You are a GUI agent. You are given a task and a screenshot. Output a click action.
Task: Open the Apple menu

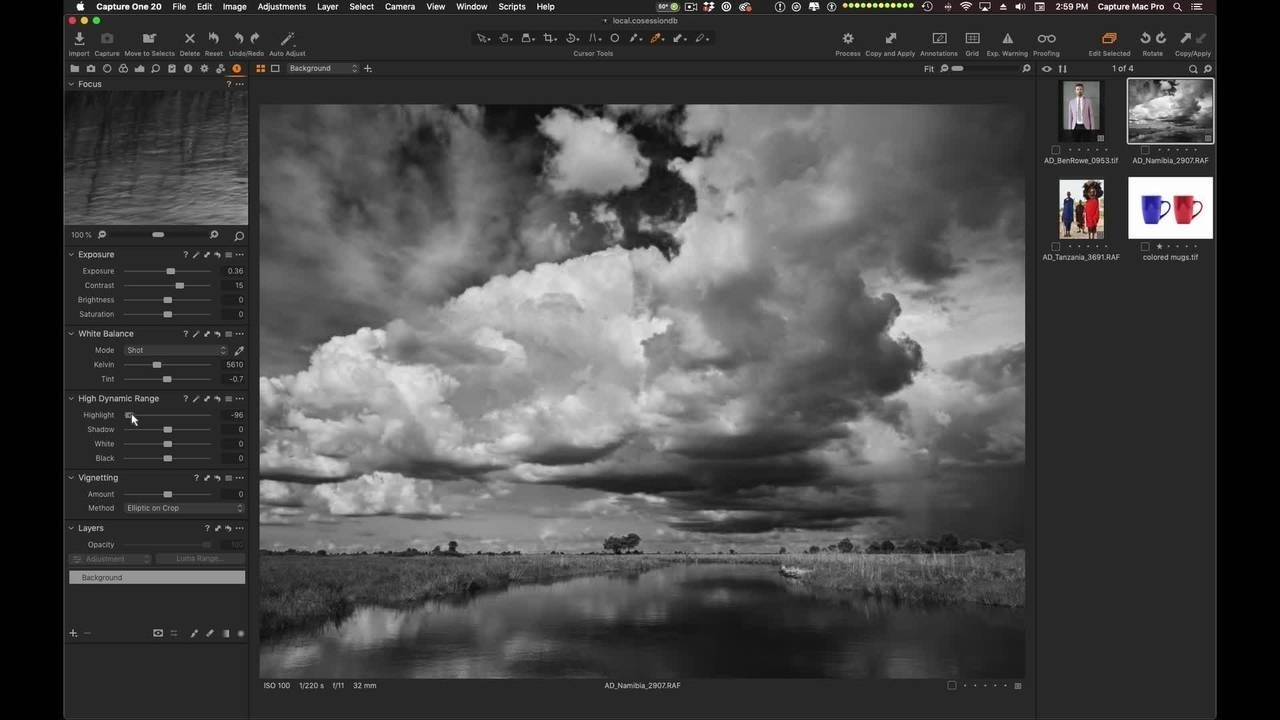[x=80, y=7]
